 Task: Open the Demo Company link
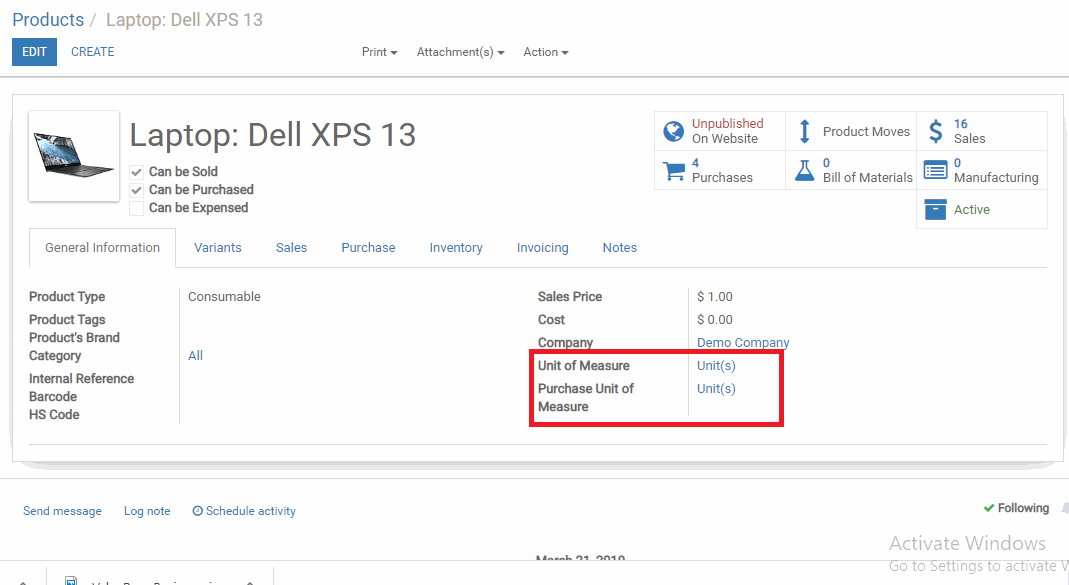click(743, 342)
